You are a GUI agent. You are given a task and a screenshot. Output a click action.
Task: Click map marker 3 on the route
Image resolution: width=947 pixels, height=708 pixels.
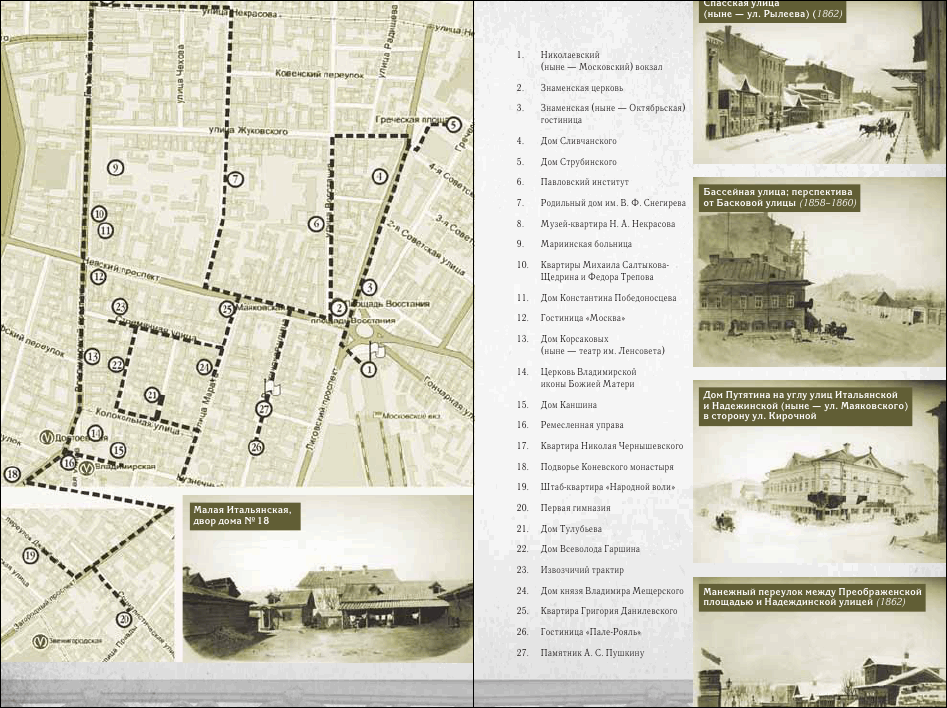click(369, 288)
